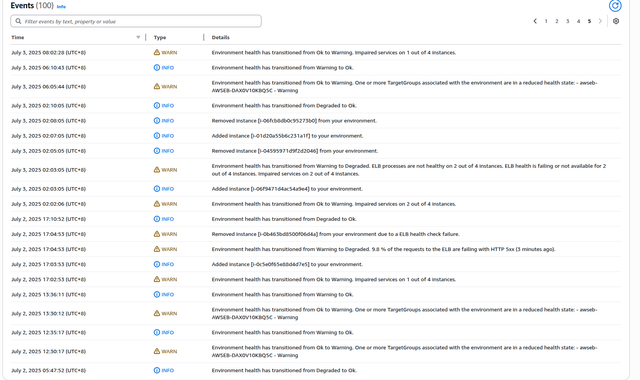Jump to events page 4
Viewport: 640px width, 380px height.
[x=578, y=21]
